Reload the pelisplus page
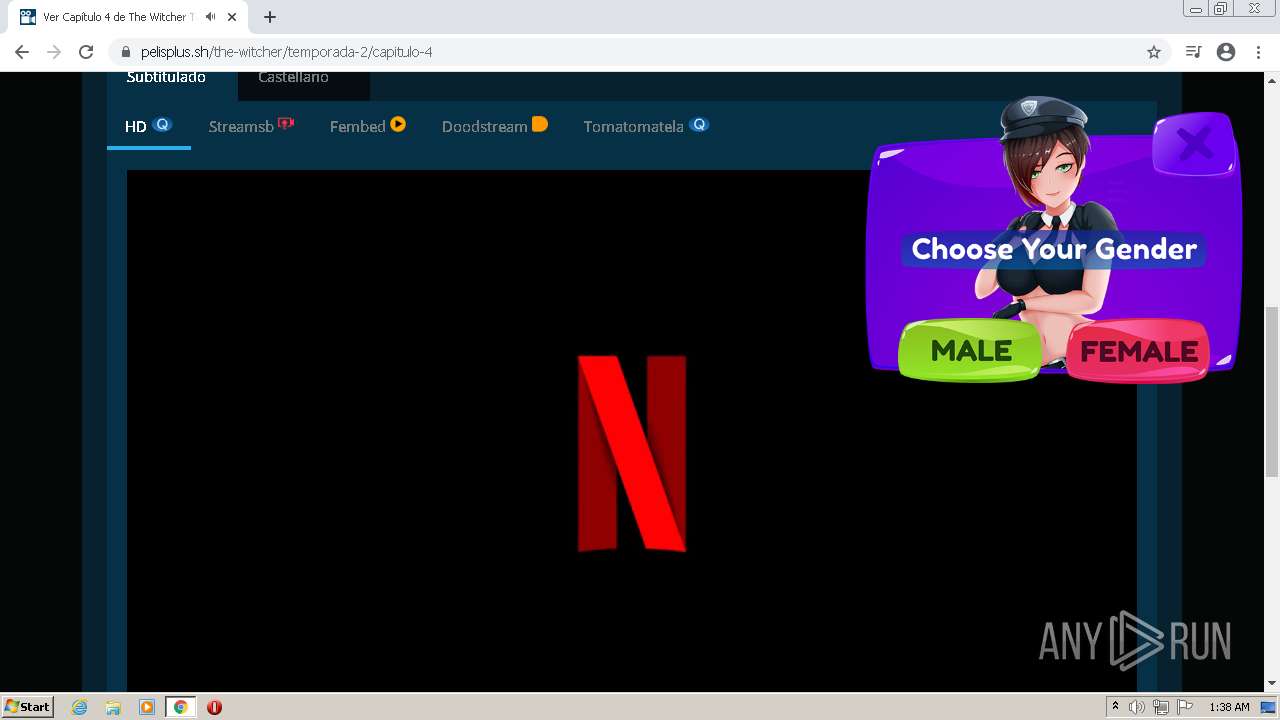Image resolution: width=1280 pixels, height=720 pixels. click(86, 52)
